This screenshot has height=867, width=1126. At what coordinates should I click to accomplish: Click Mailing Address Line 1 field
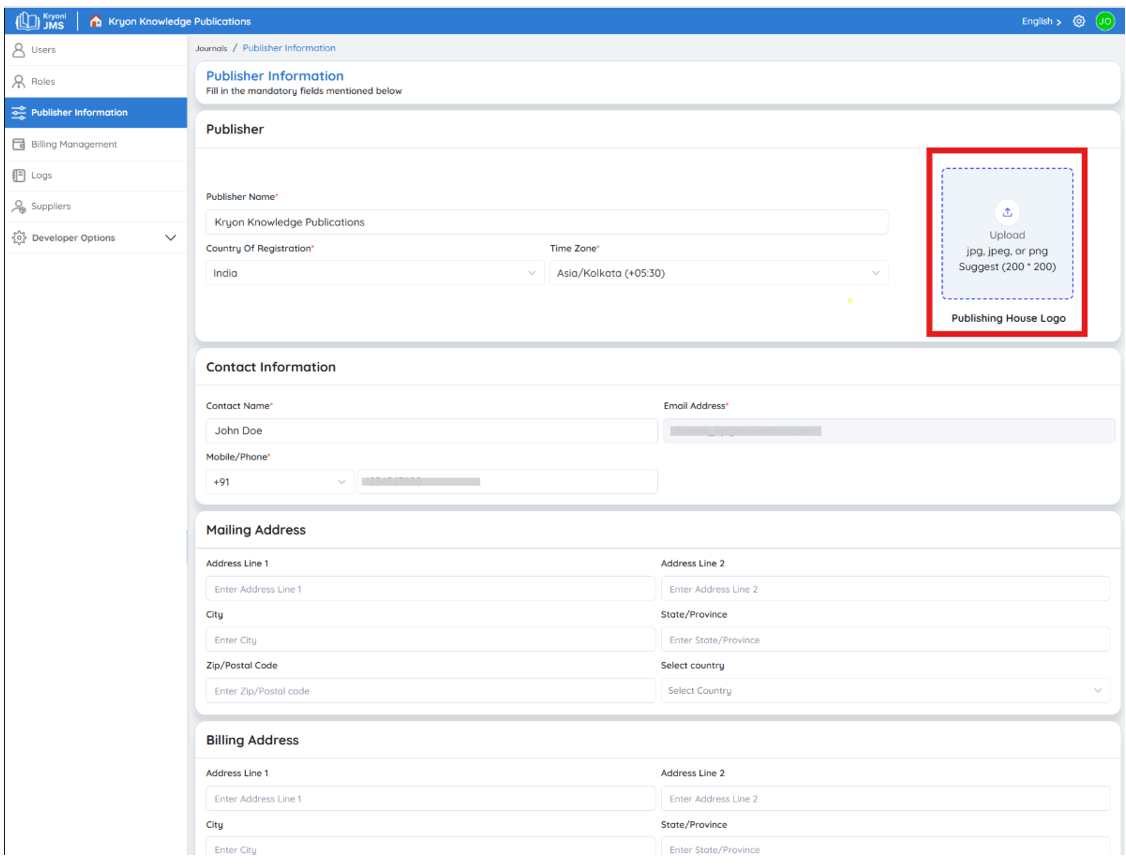(430, 589)
